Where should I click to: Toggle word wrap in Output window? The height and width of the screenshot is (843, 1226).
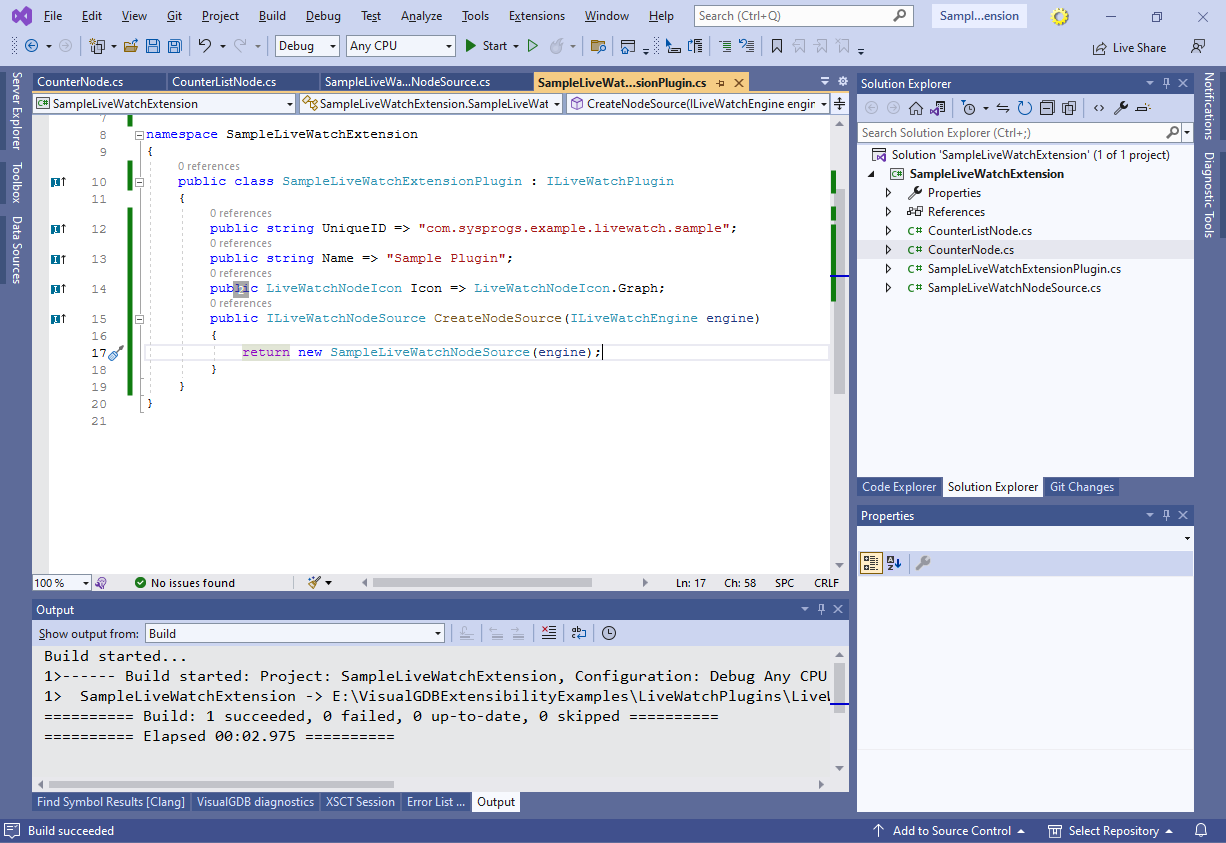[579, 633]
